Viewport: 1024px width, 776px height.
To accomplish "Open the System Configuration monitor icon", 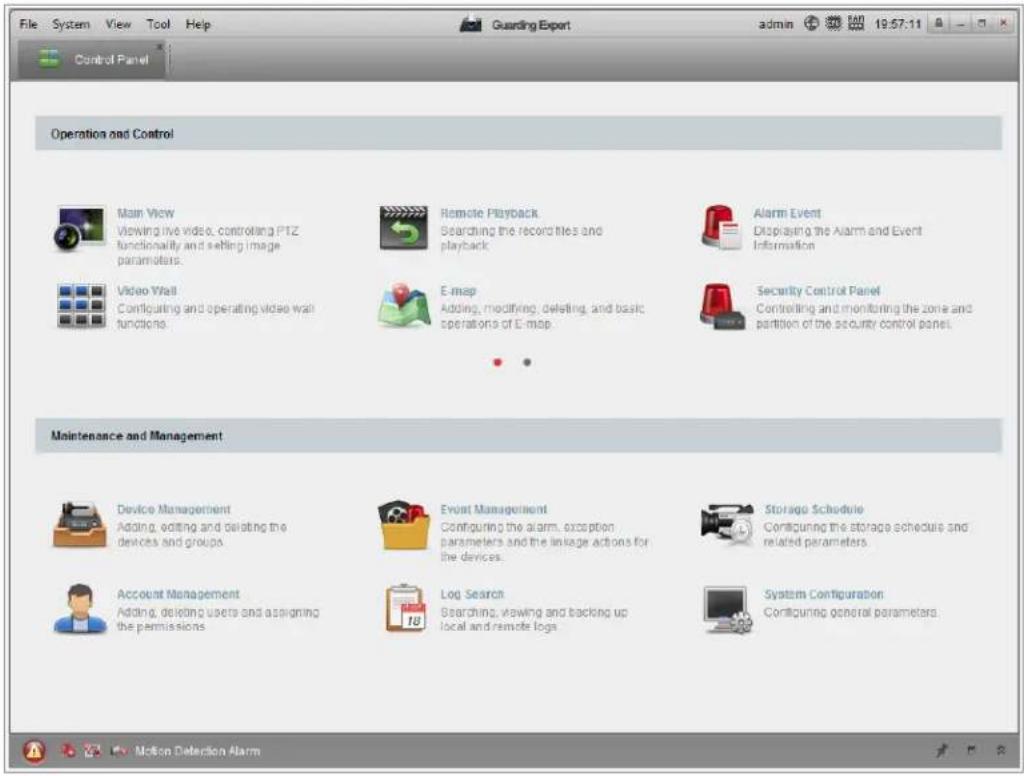I will 728,609.
